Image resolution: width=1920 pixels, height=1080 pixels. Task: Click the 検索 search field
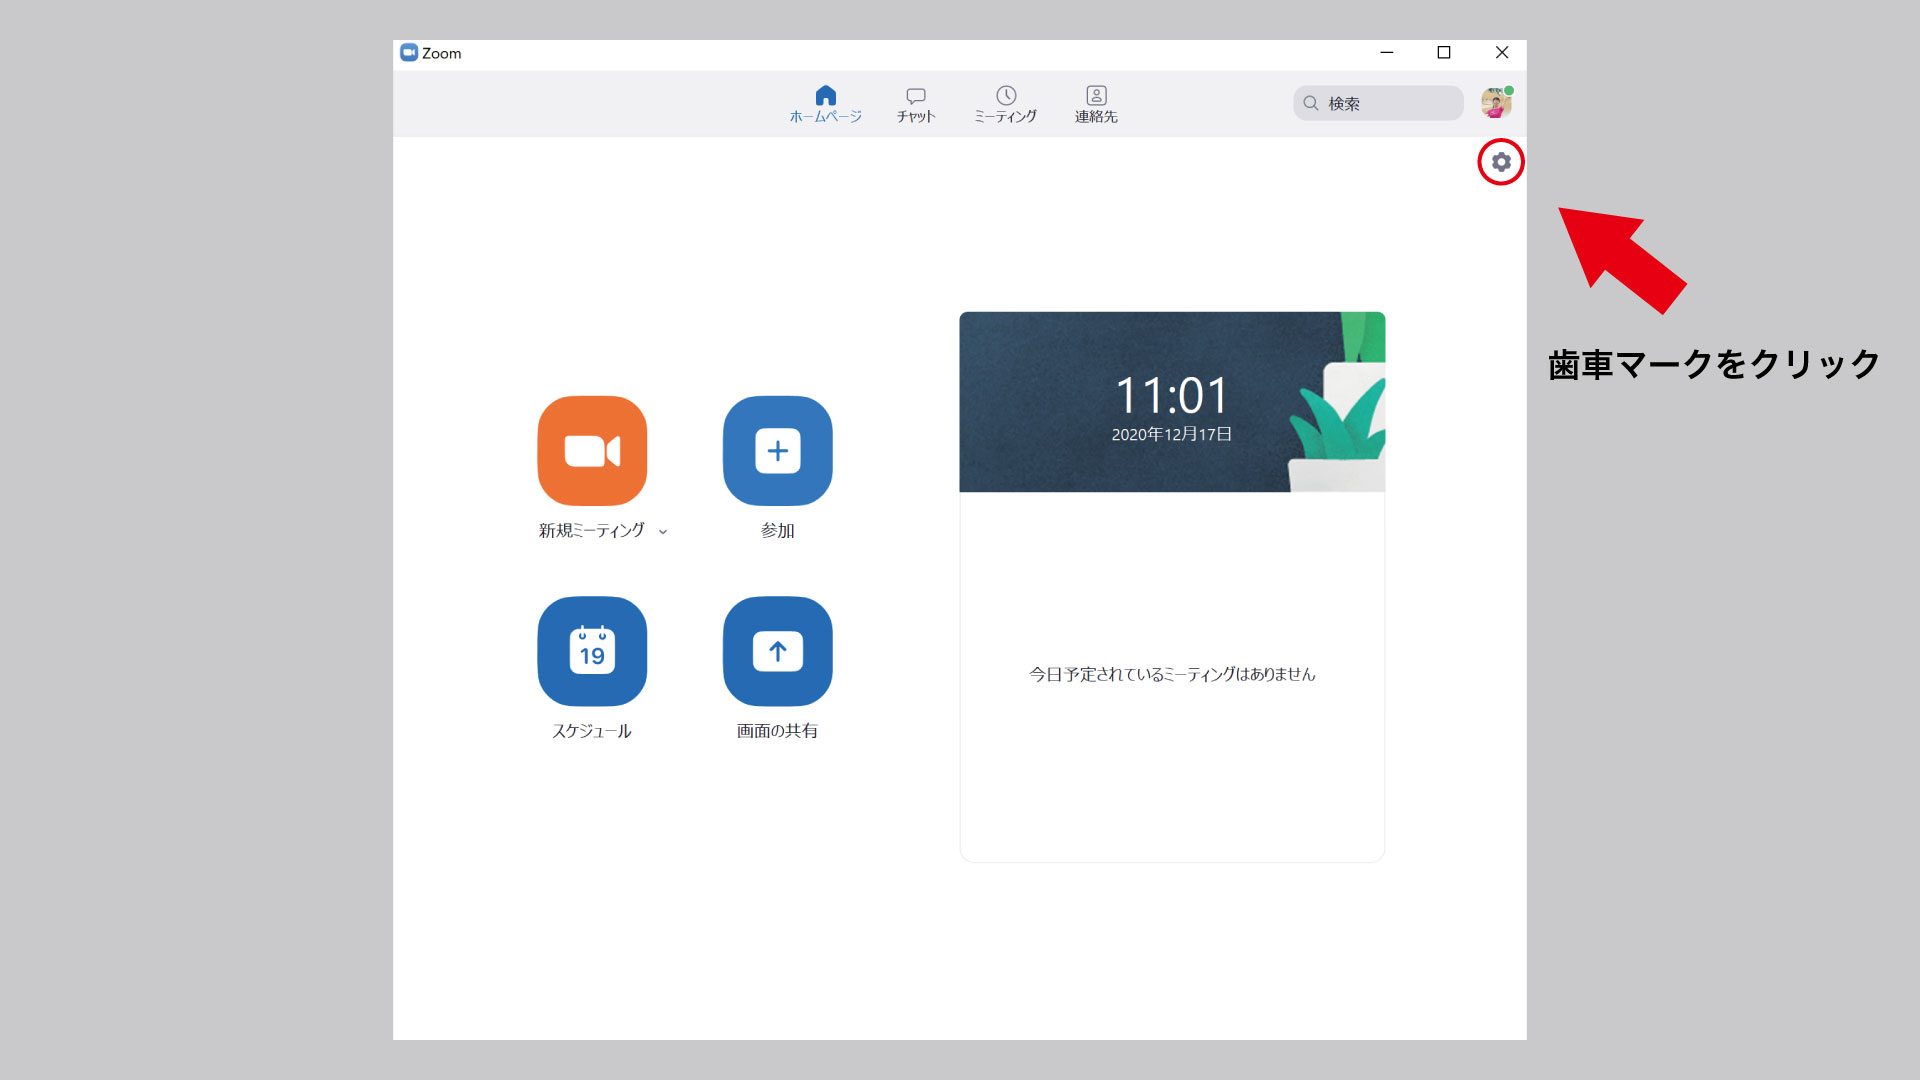tap(1378, 103)
